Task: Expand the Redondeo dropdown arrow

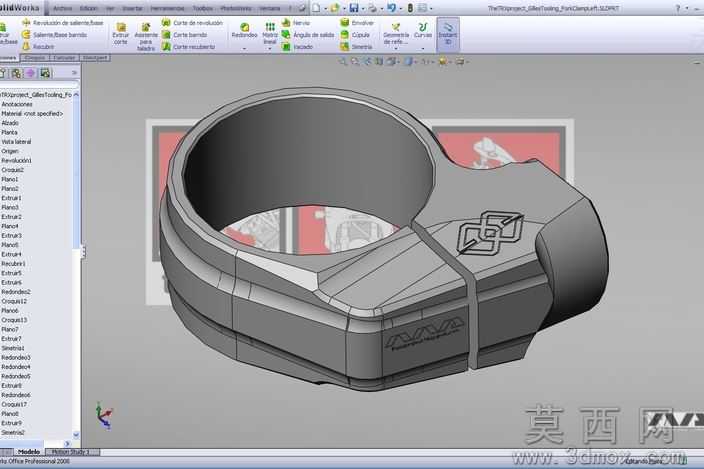Action: (x=245, y=48)
